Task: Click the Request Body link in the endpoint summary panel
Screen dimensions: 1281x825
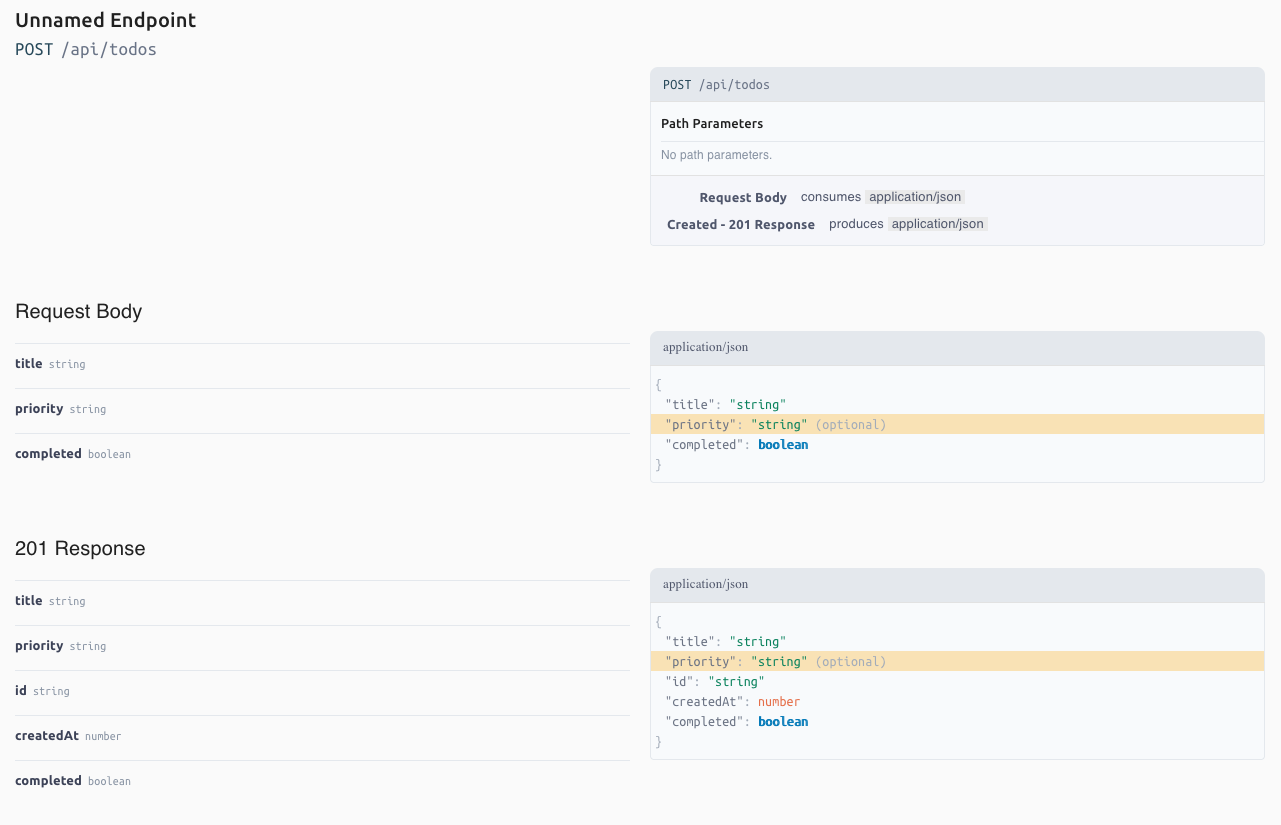Action: (743, 198)
